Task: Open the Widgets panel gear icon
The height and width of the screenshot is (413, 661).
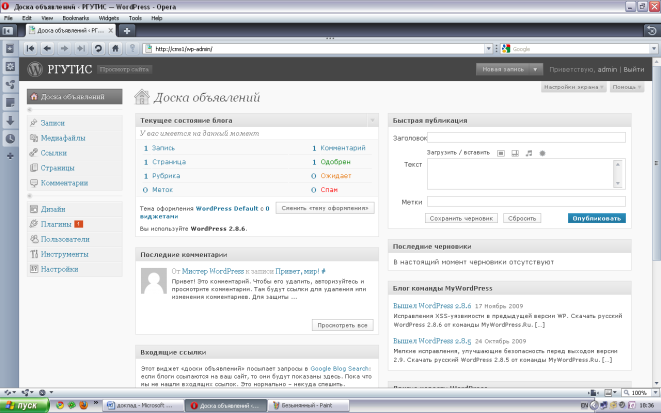Action: (x=10, y=67)
